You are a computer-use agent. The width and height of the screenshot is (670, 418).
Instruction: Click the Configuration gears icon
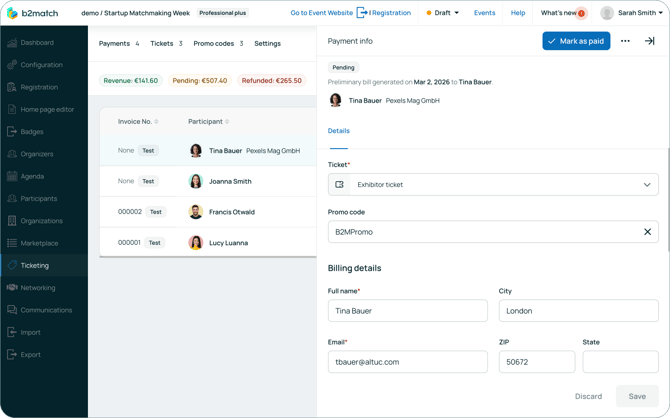(12, 65)
